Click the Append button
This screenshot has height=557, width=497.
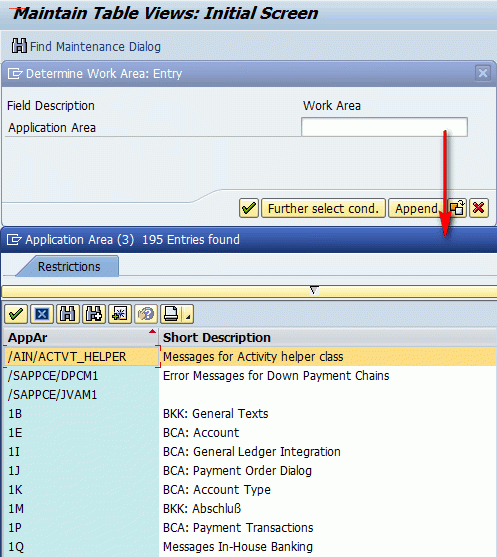416,208
